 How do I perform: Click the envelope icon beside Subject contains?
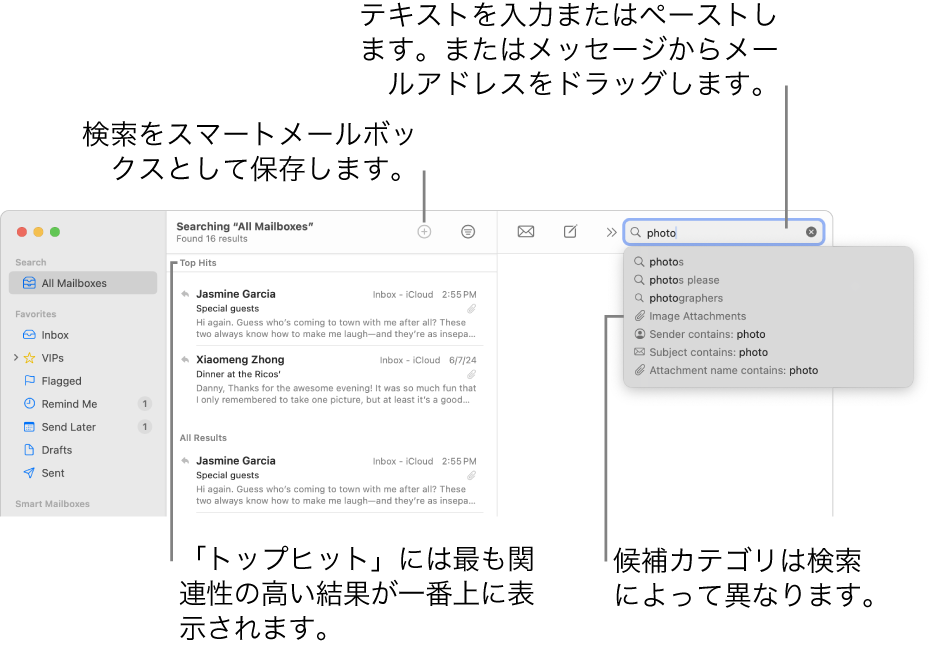click(x=639, y=352)
